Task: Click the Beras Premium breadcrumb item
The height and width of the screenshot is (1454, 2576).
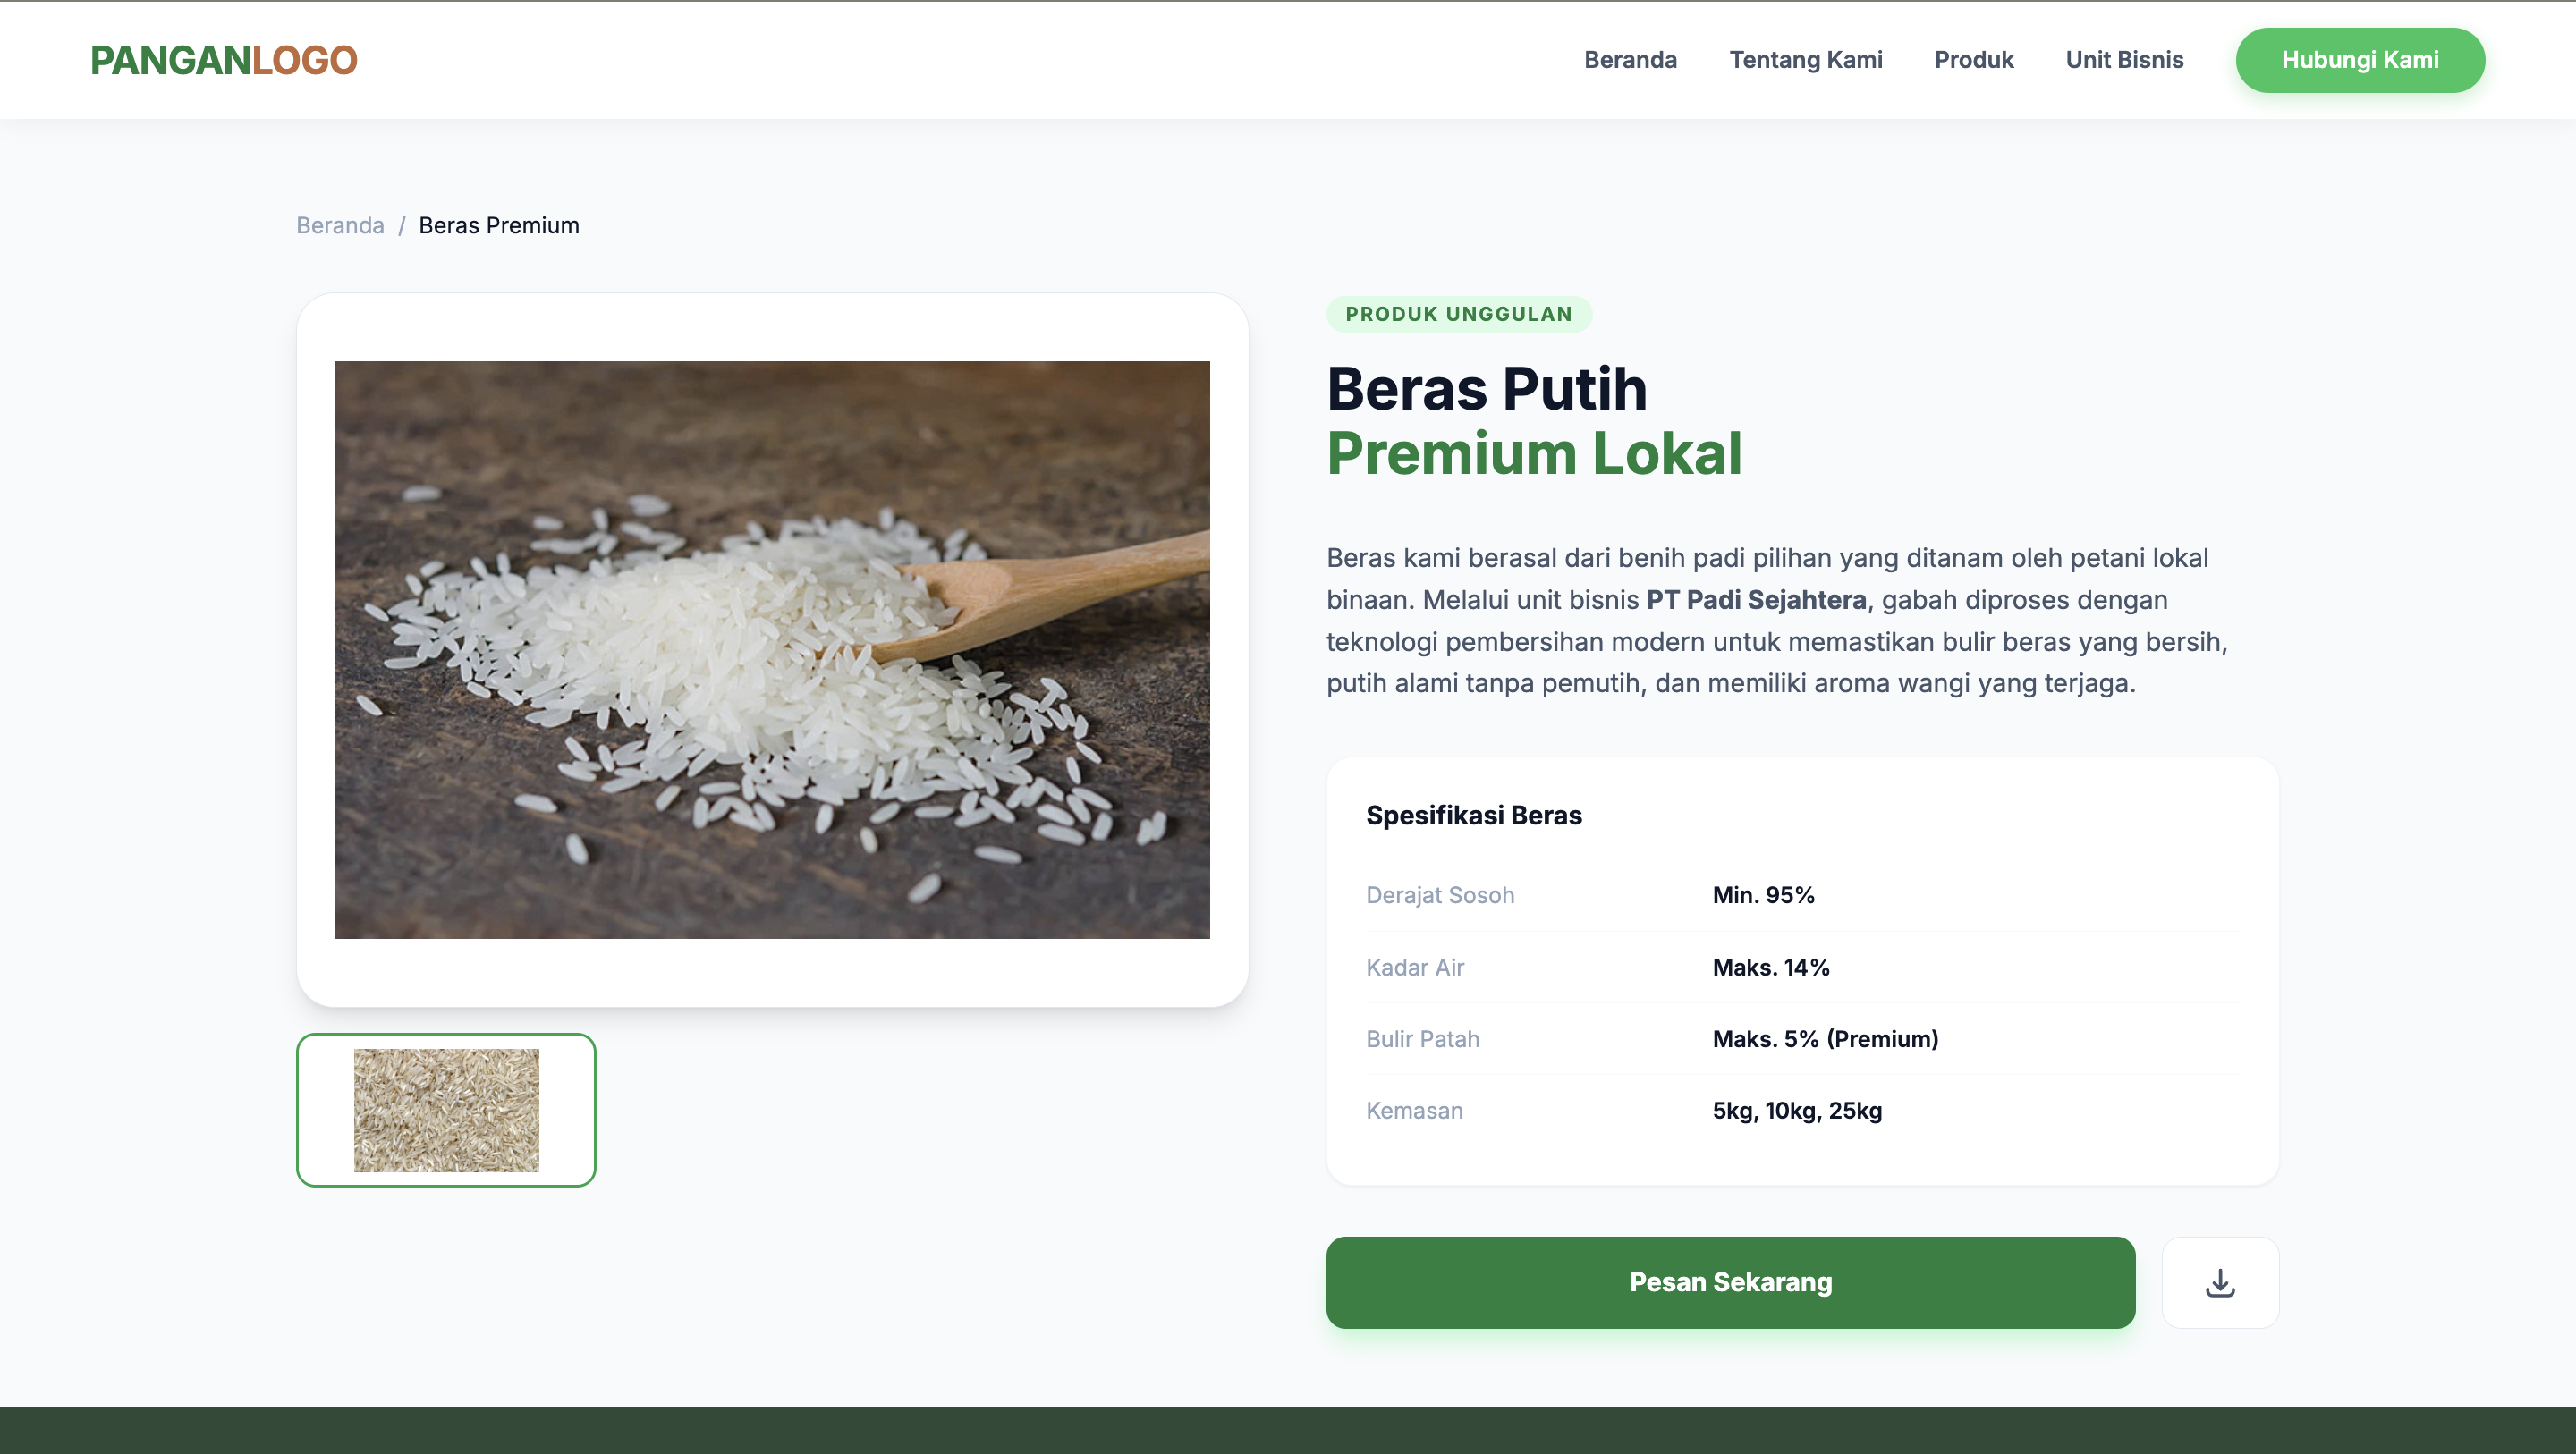Action: (x=498, y=226)
